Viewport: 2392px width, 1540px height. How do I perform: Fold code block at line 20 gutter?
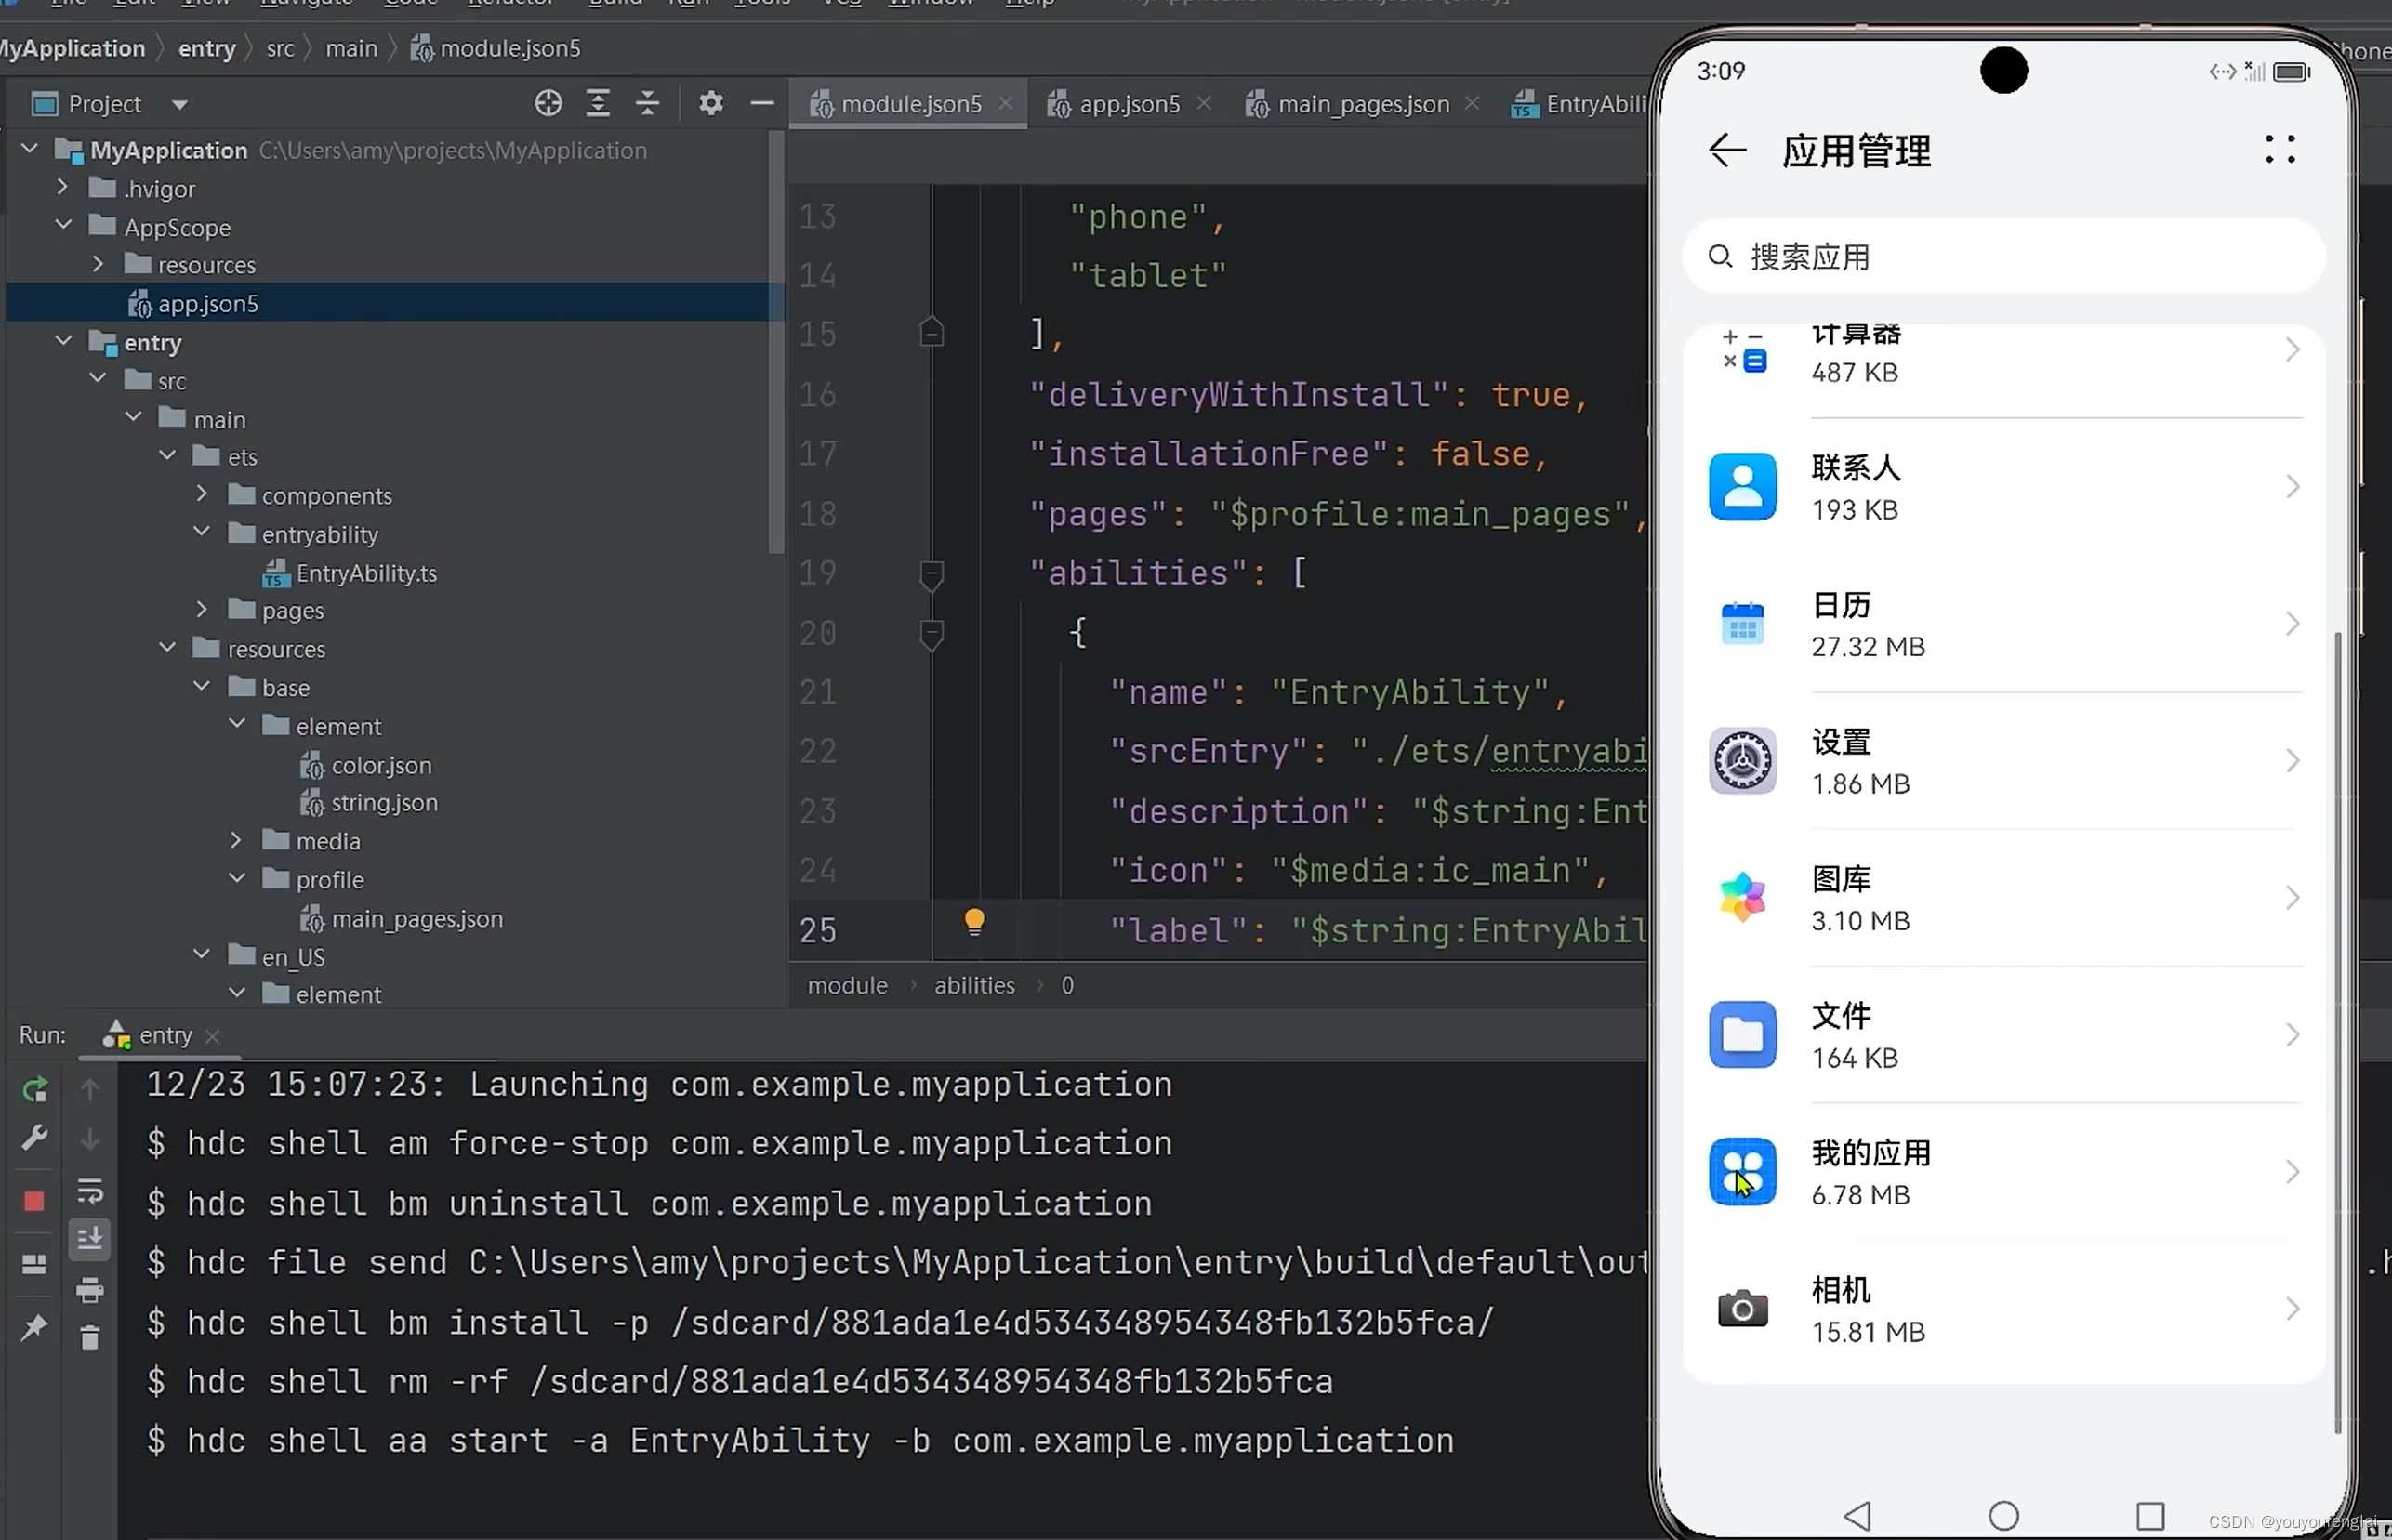[x=931, y=634]
